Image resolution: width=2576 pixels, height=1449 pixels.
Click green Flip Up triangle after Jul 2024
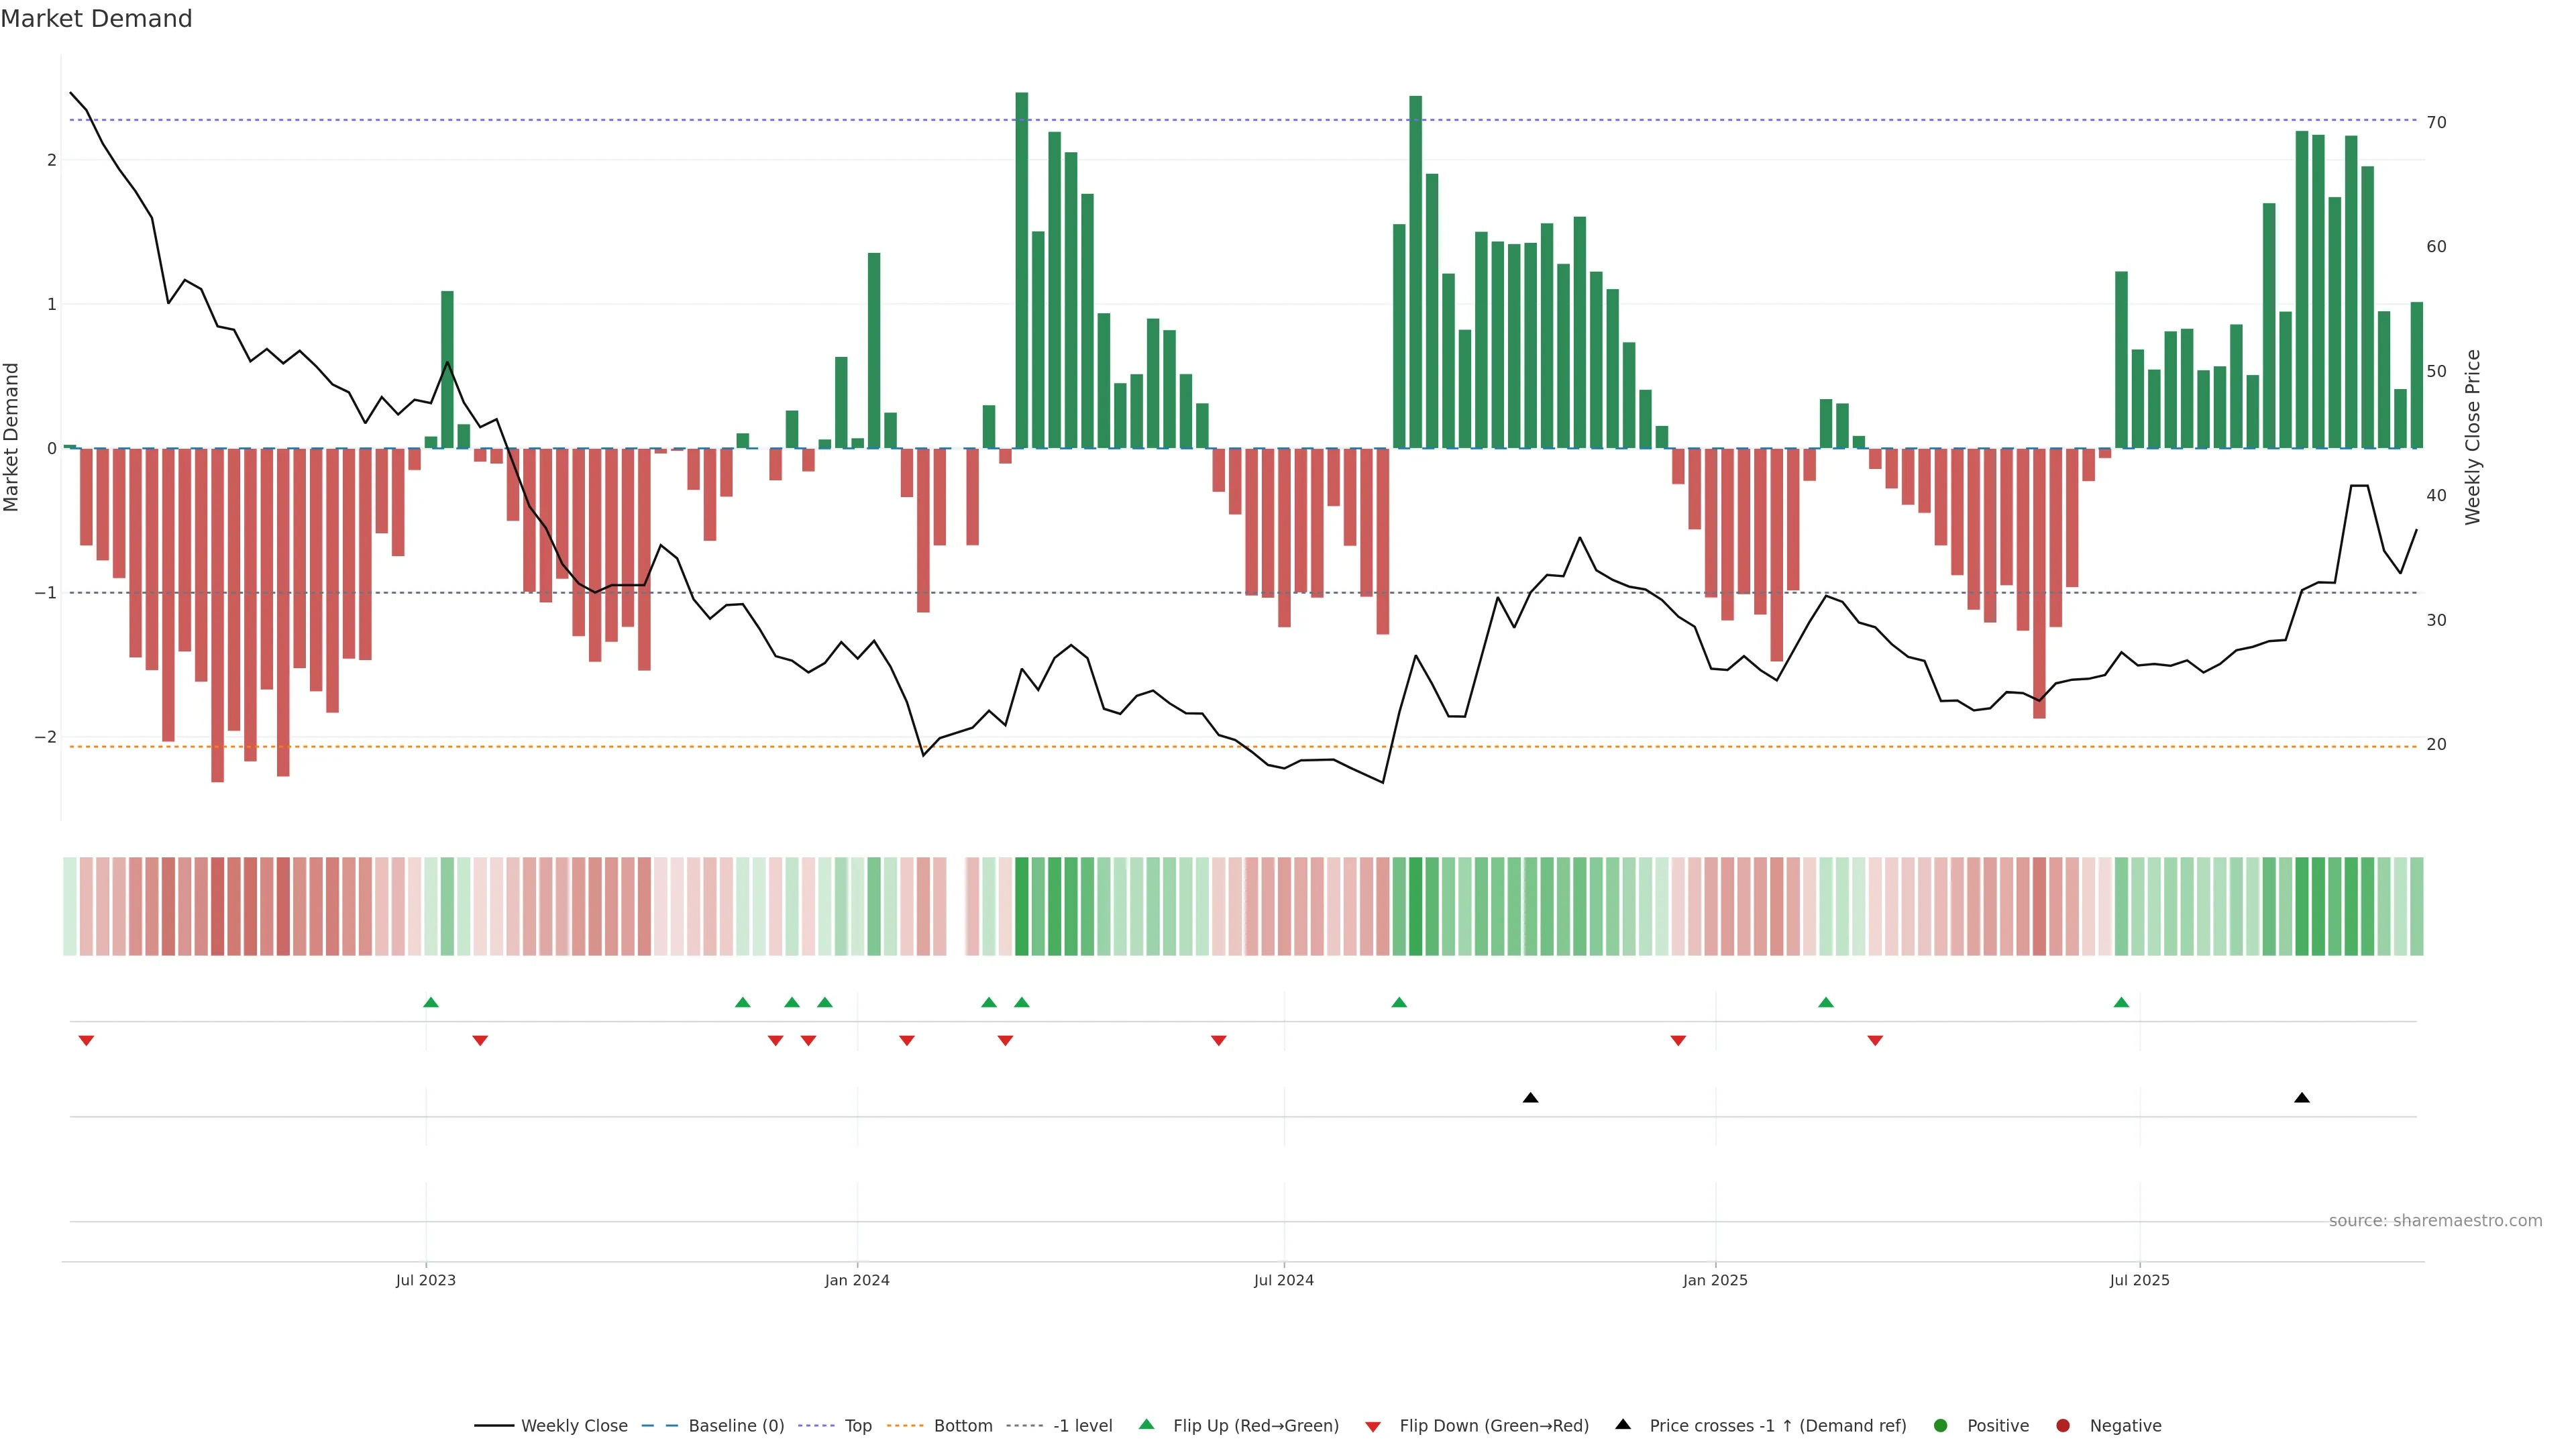click(1399, 1002)
